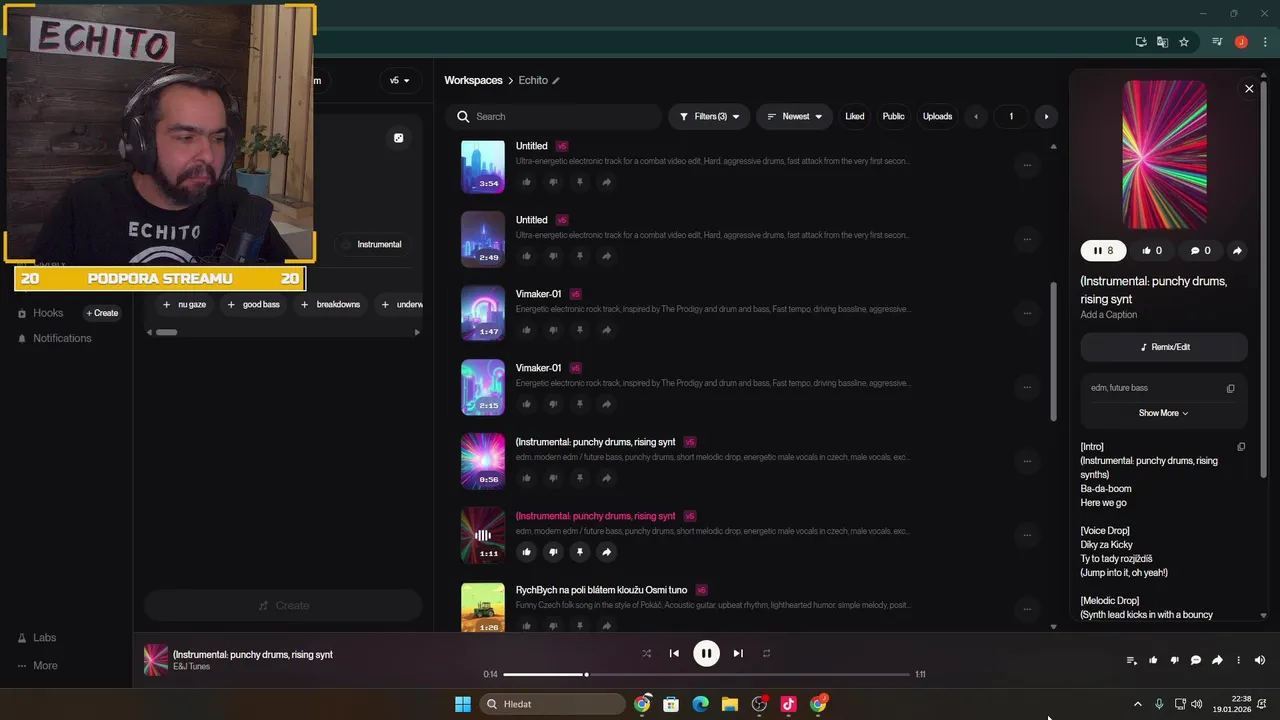Share the Untitled track lasting 2:49
The width and height of the screenshot is (1280, 720).
coord(606,256)
